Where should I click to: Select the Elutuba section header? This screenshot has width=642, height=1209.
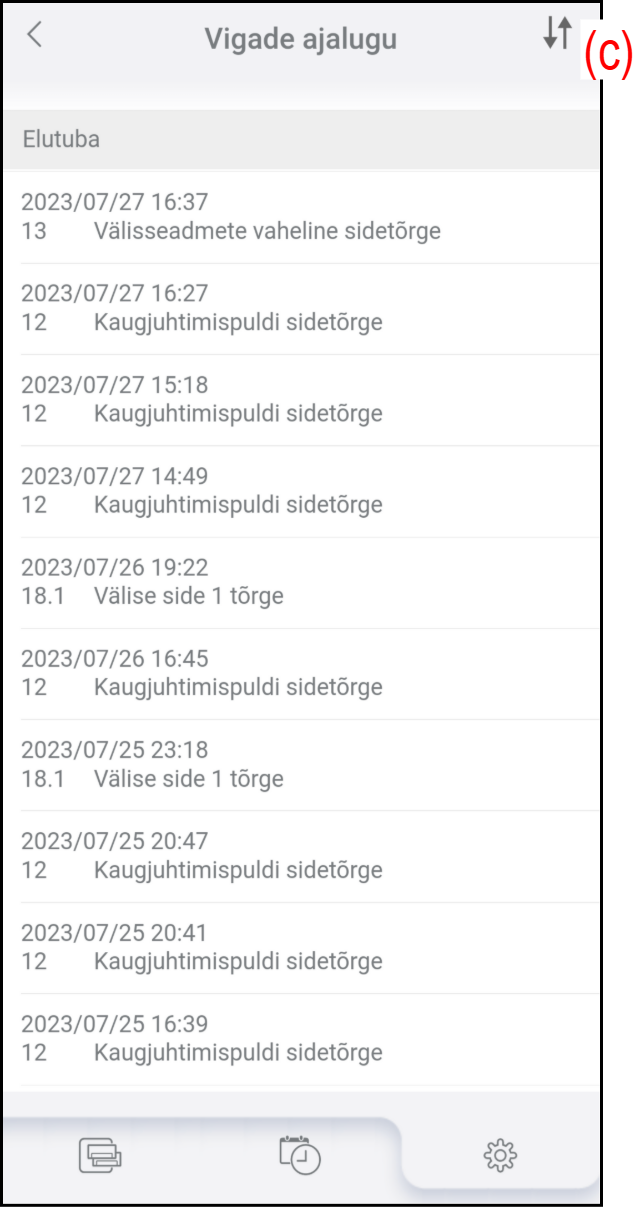(x=300, y=139)
